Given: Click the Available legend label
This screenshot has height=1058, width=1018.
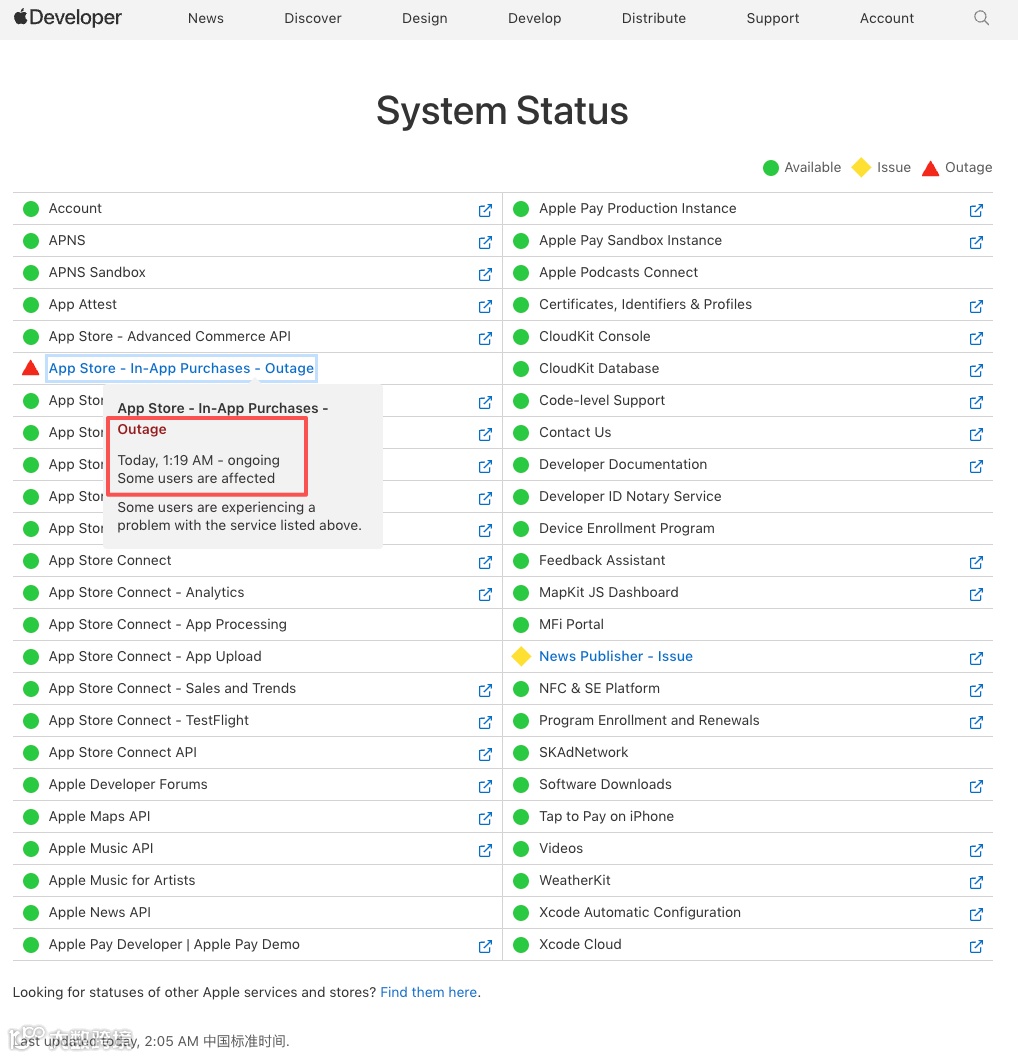Looking at the screenshot, I should pos(812,167).
